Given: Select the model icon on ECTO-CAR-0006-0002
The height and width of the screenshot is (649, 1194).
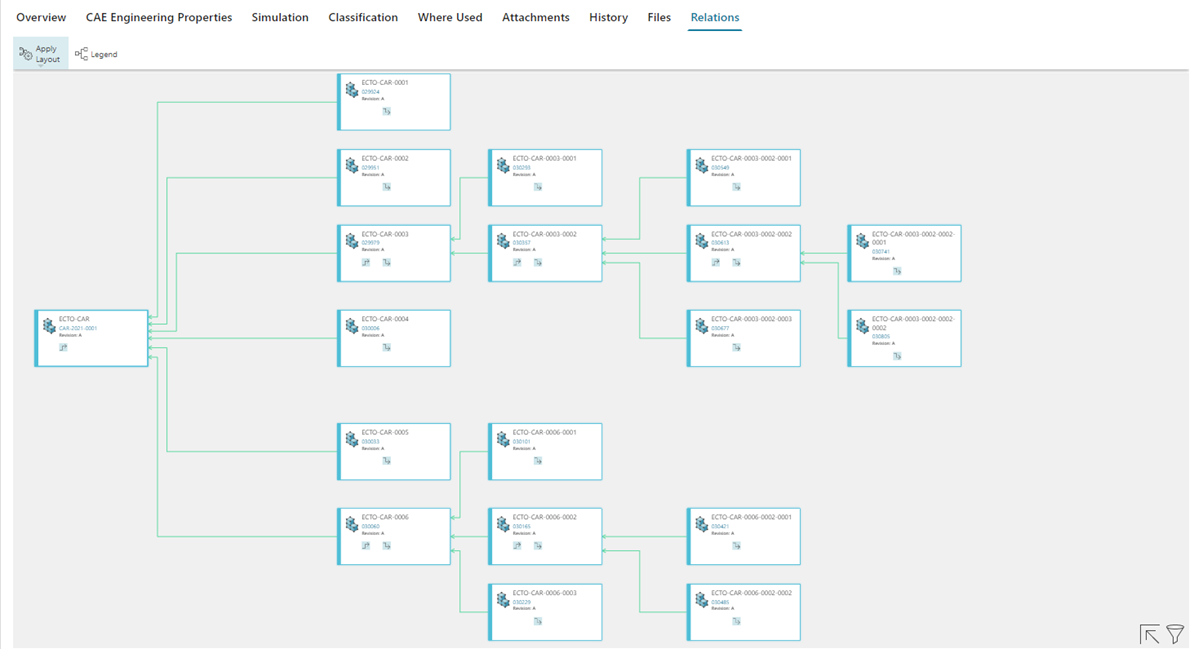Looking at the screenshot, I should click(x=503, y=524).
